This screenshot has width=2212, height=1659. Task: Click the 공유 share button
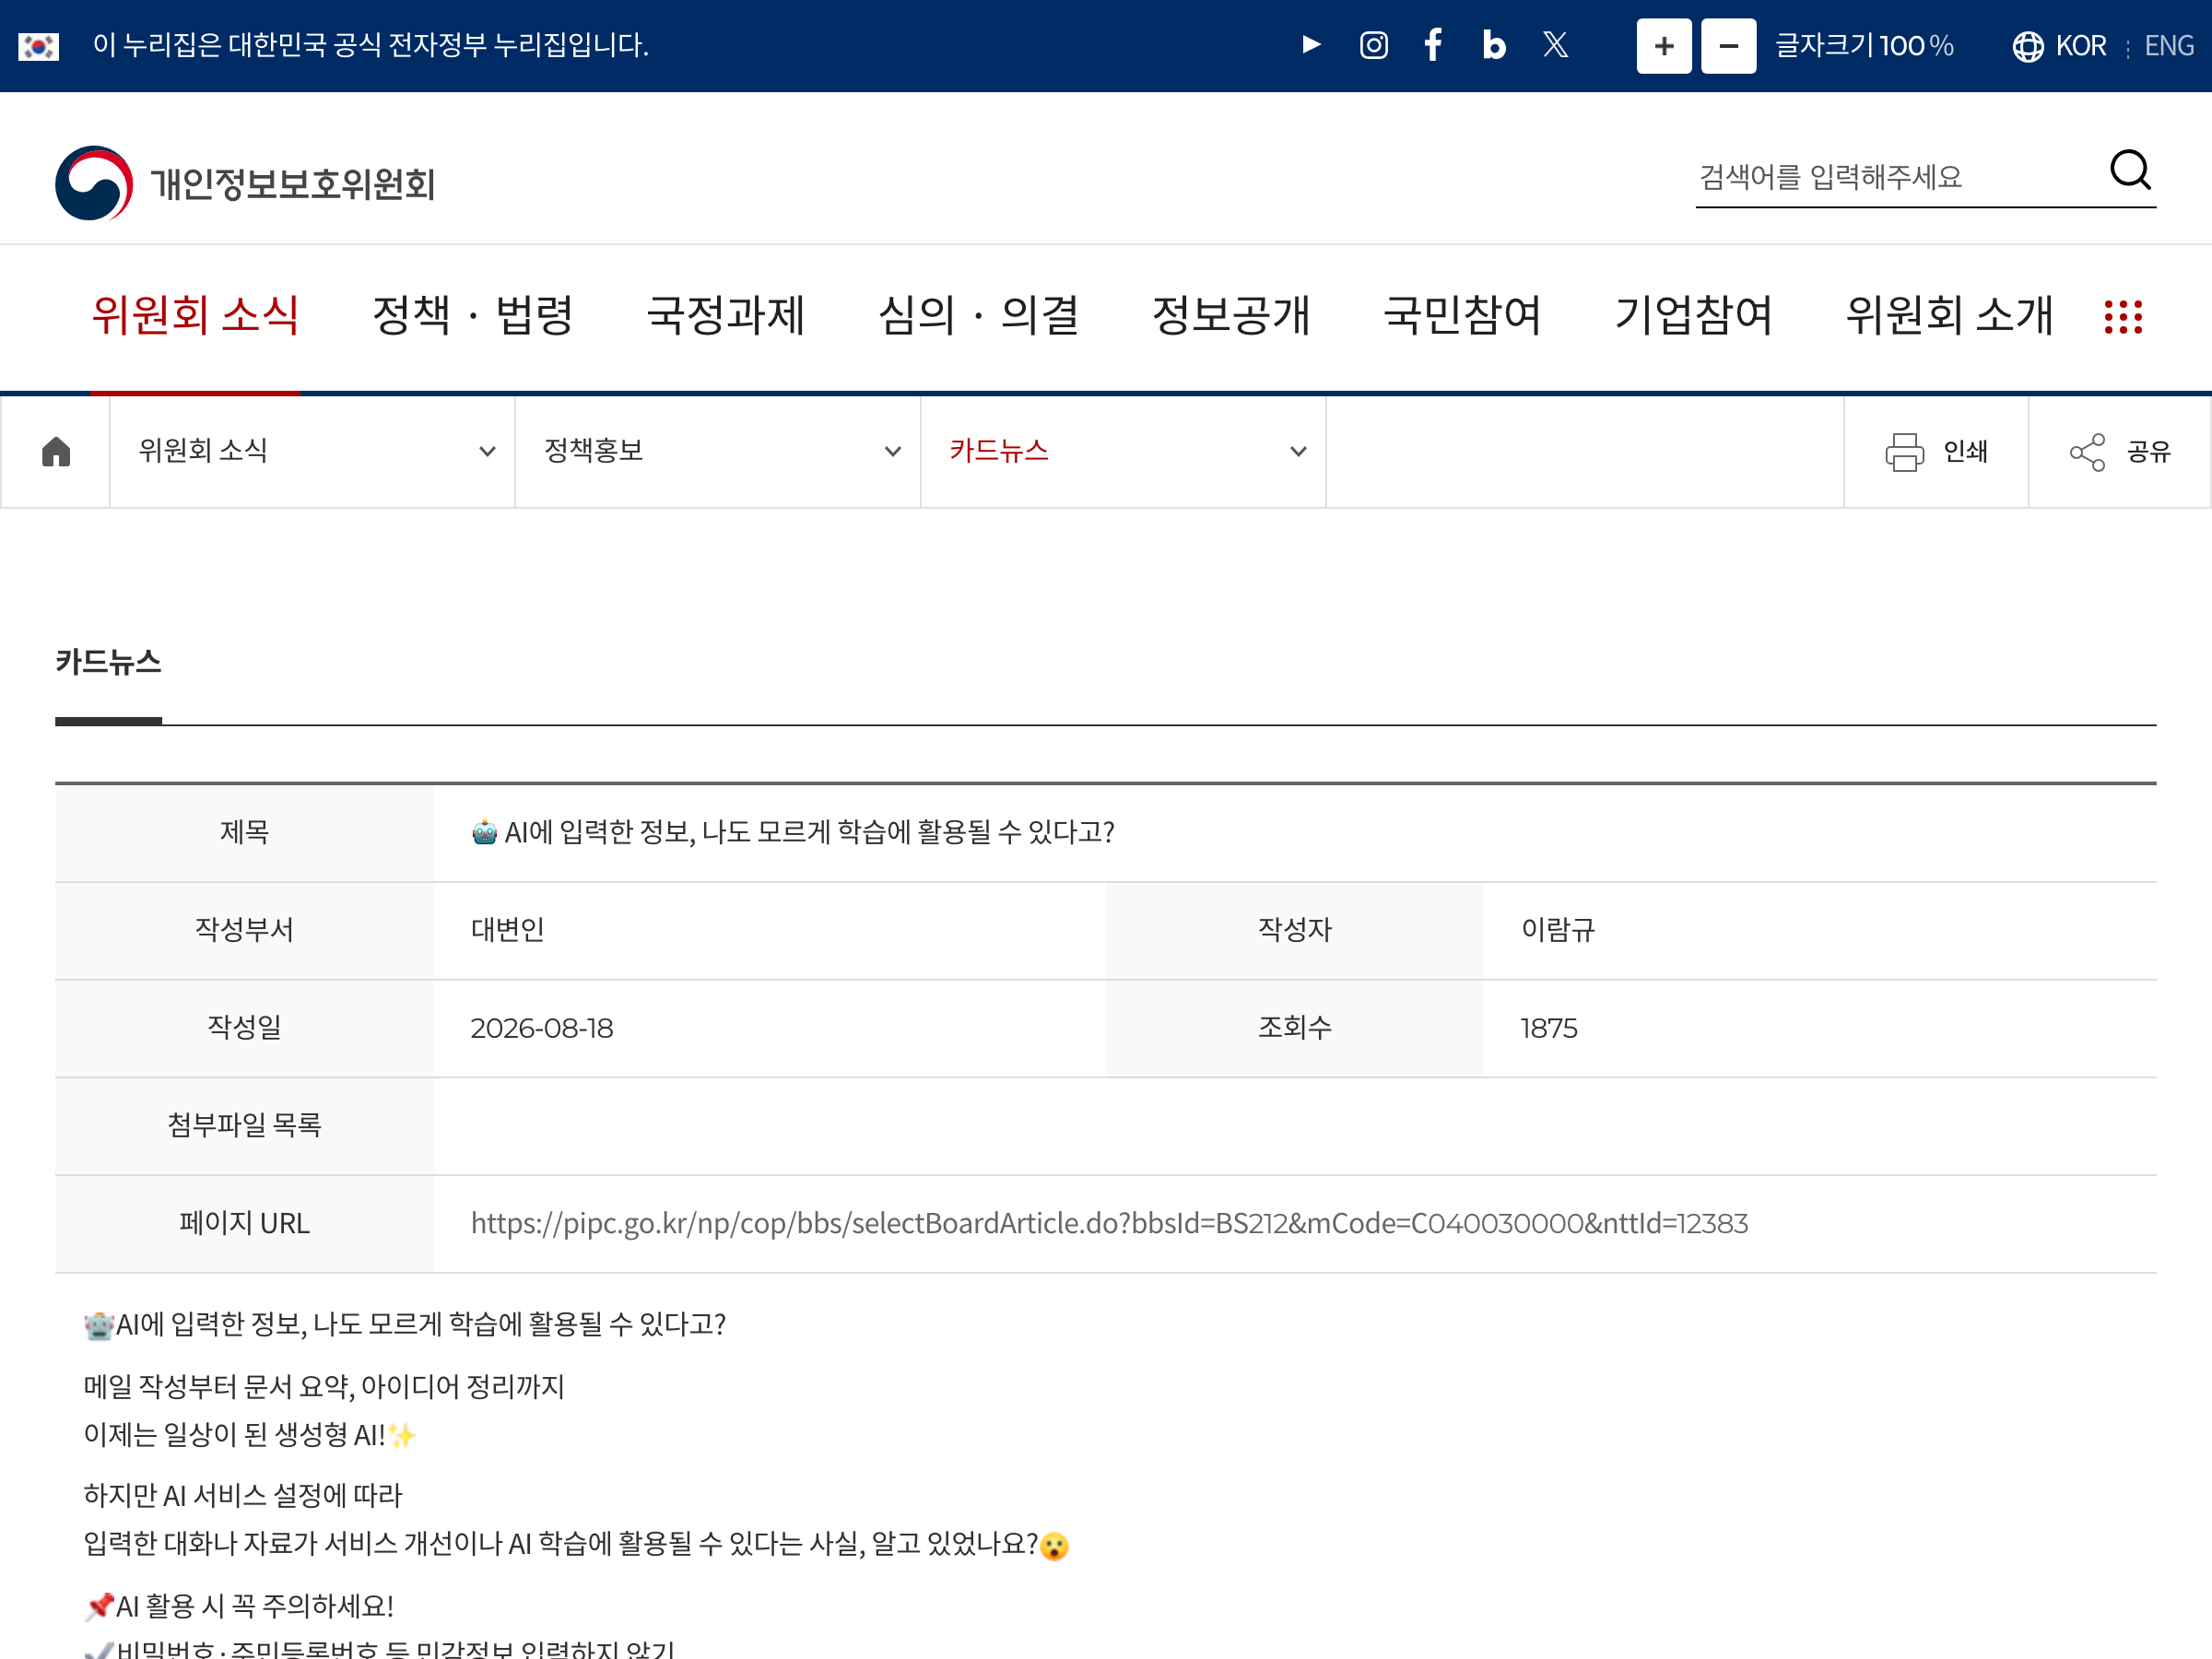[x=2120, y=452]
